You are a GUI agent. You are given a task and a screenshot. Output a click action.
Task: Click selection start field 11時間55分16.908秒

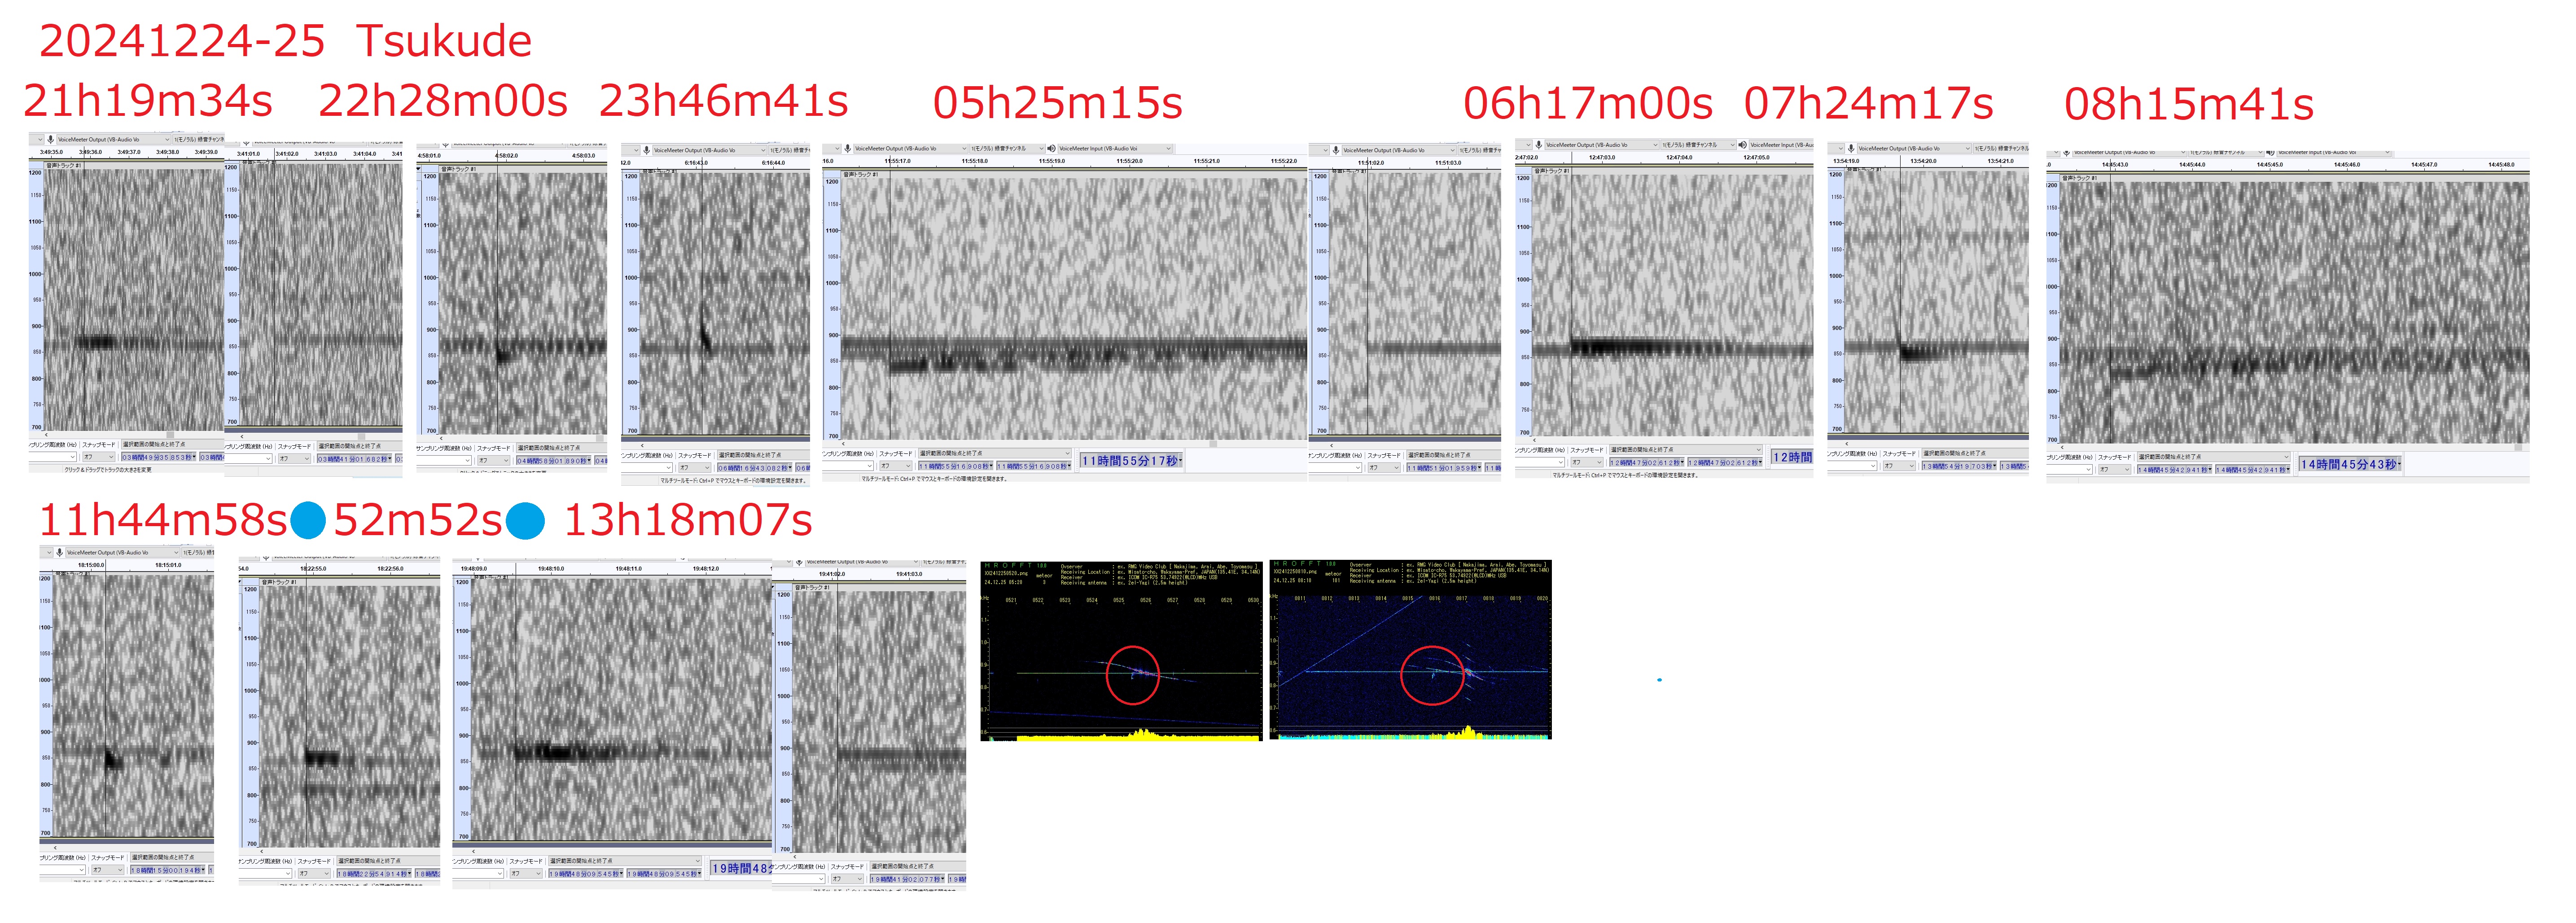955,466
